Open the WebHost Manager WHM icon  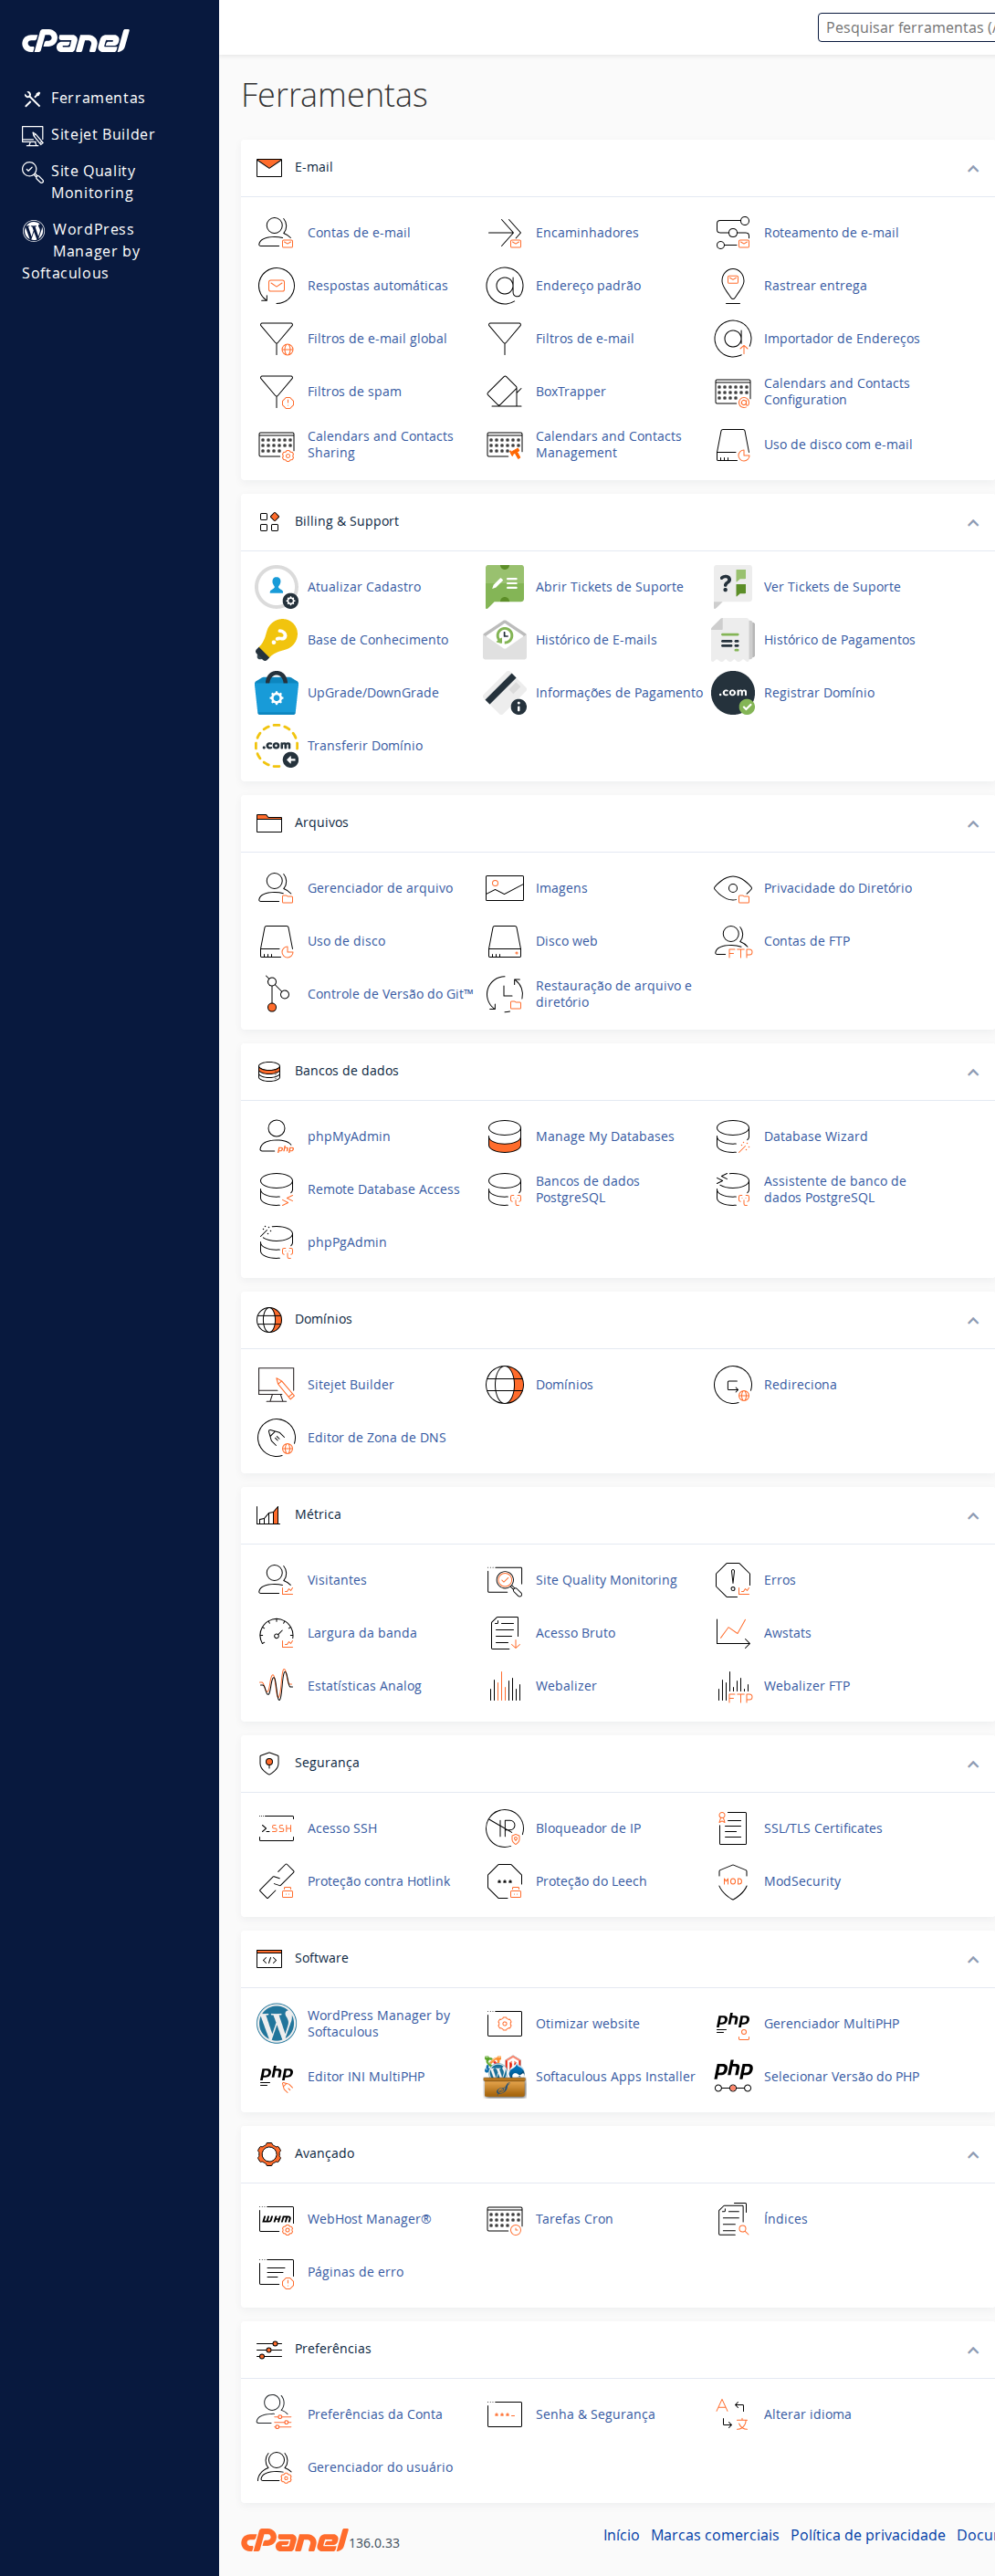(x=276, y=2219)
